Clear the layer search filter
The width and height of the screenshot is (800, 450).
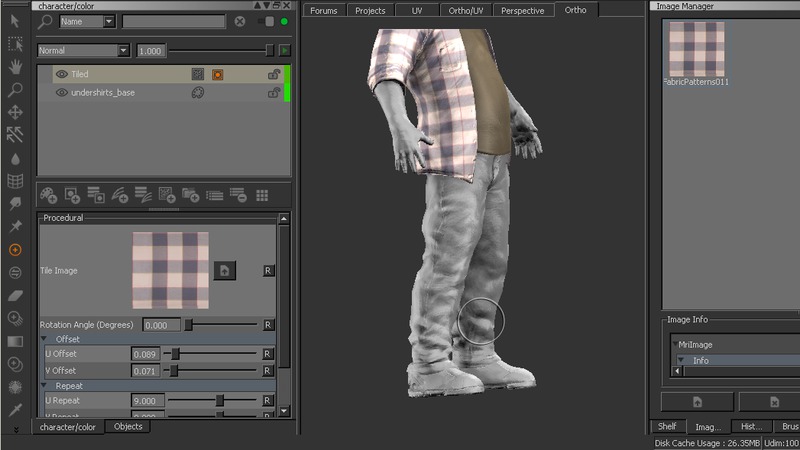coord(240,21)
